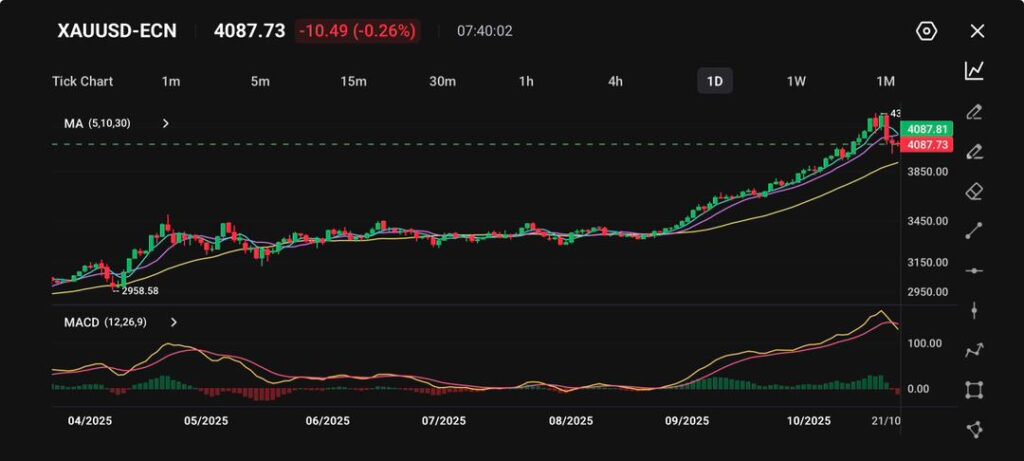Click the XAUUSD-ECN symbol name
Viewport: 1024px width, 461px height.
117,31
